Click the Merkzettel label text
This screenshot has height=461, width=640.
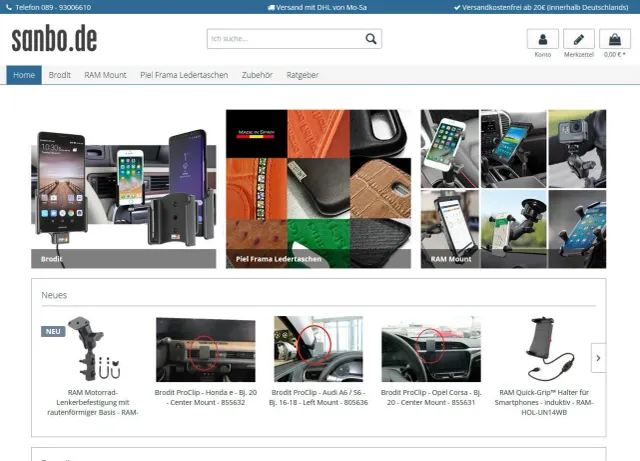578,55
